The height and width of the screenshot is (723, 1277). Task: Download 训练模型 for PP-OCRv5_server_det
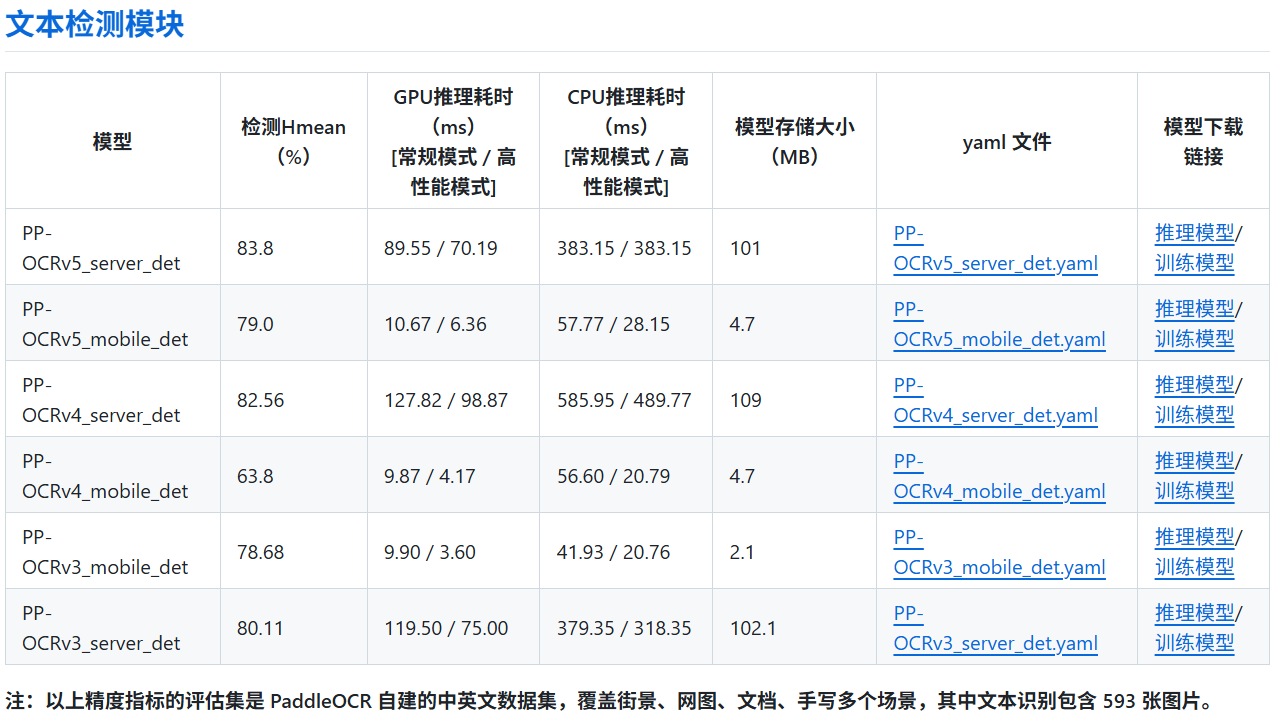[x=1194, y=263]
